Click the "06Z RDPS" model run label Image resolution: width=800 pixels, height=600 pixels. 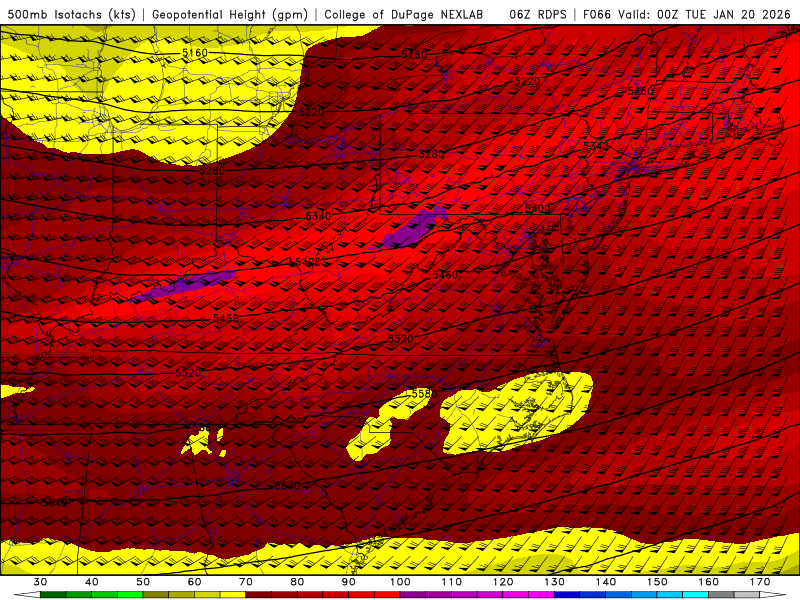[538, 15]
